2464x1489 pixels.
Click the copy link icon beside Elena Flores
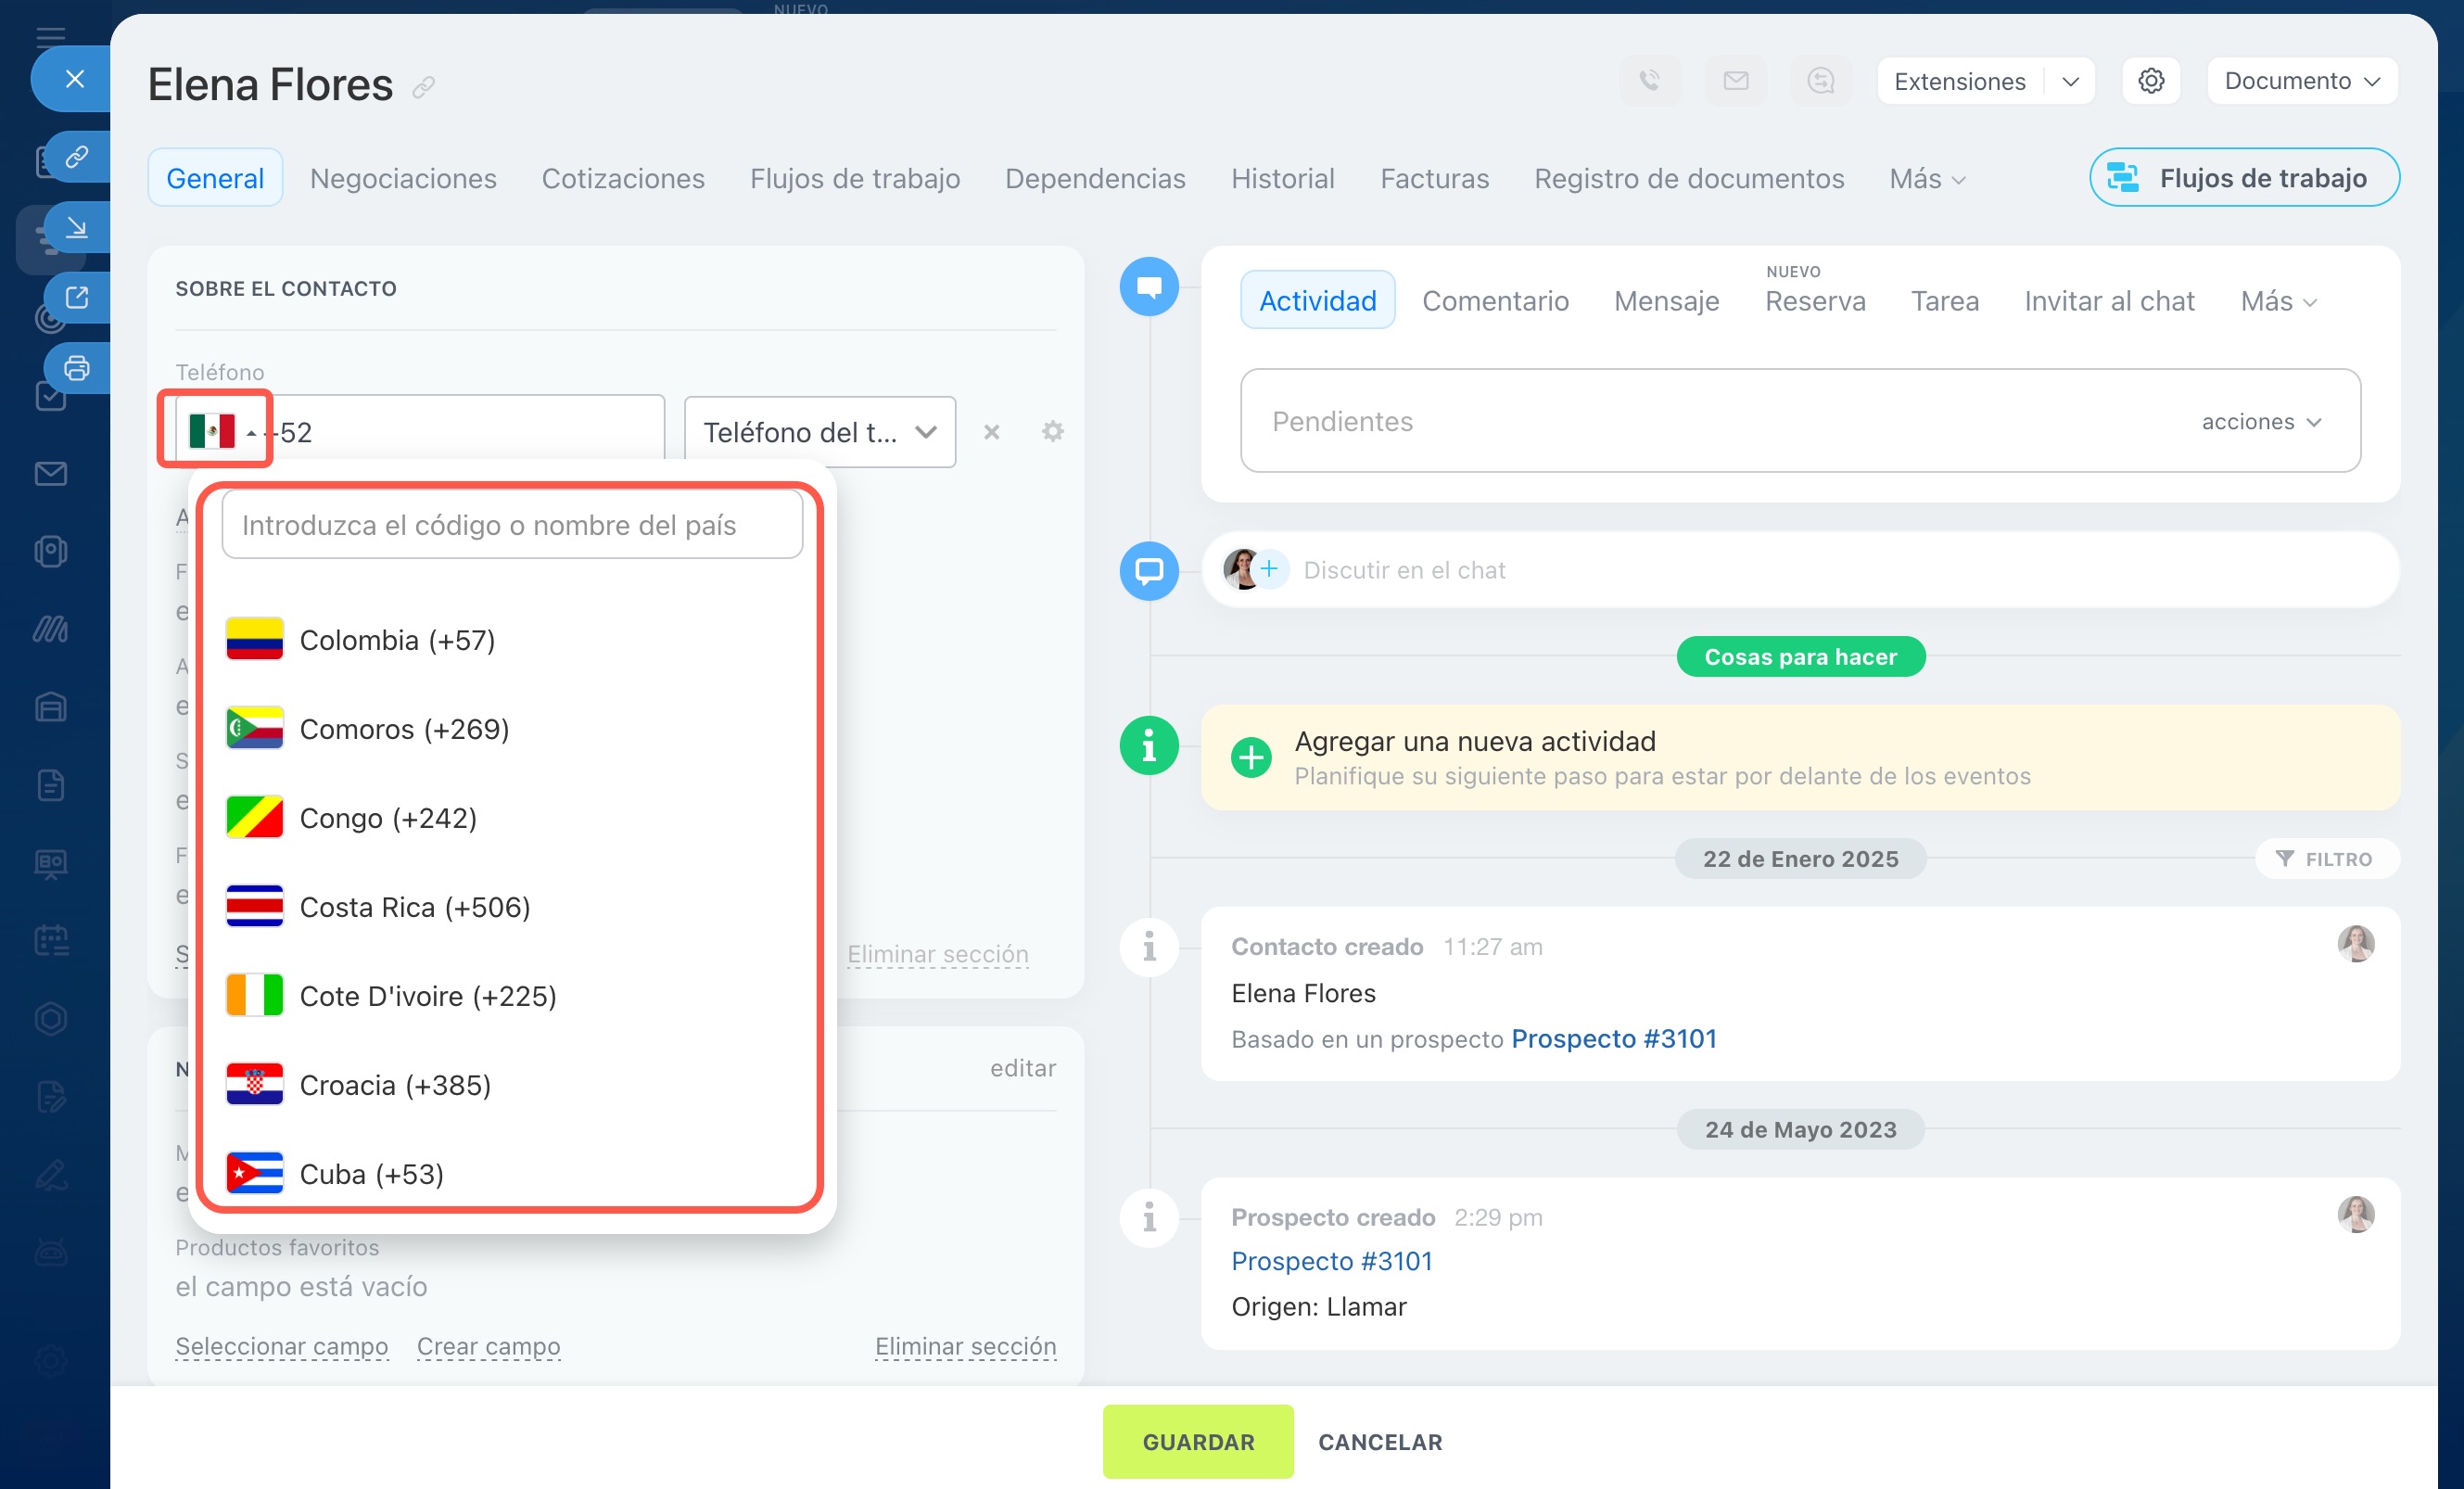pyautogui.click(x=423, y=88)
